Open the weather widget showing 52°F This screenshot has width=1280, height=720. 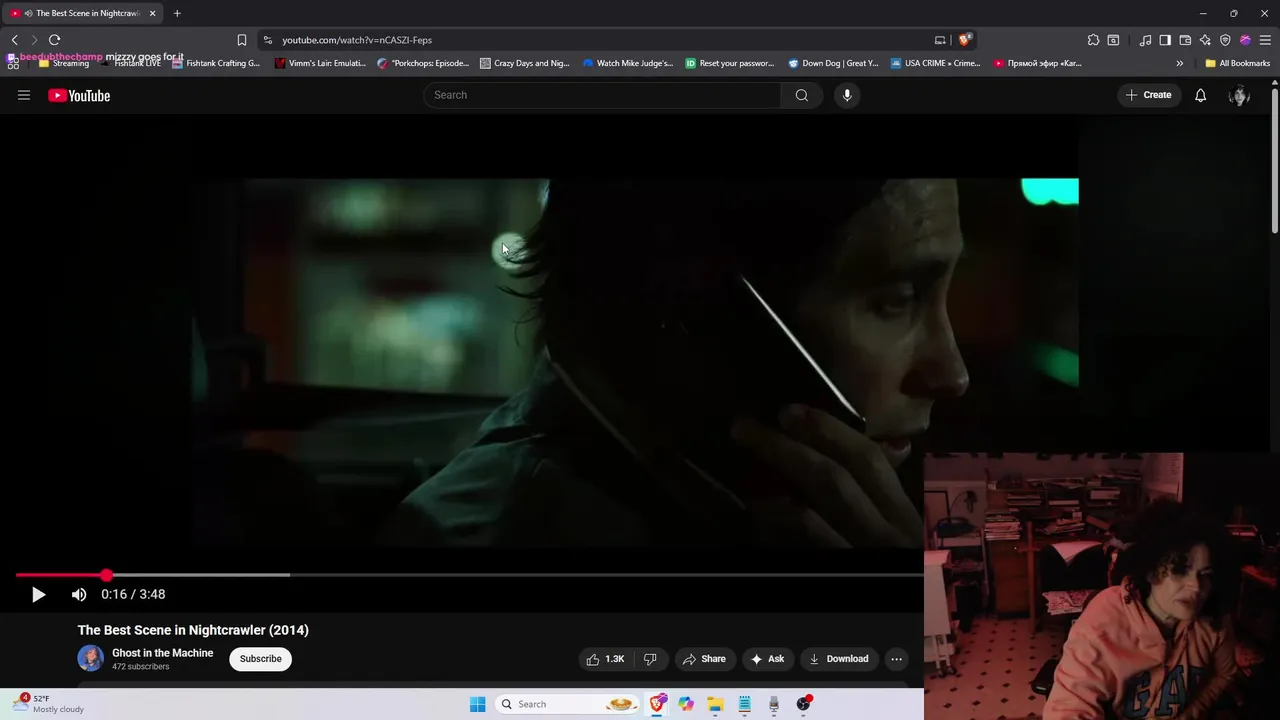[x=50, y=704]
